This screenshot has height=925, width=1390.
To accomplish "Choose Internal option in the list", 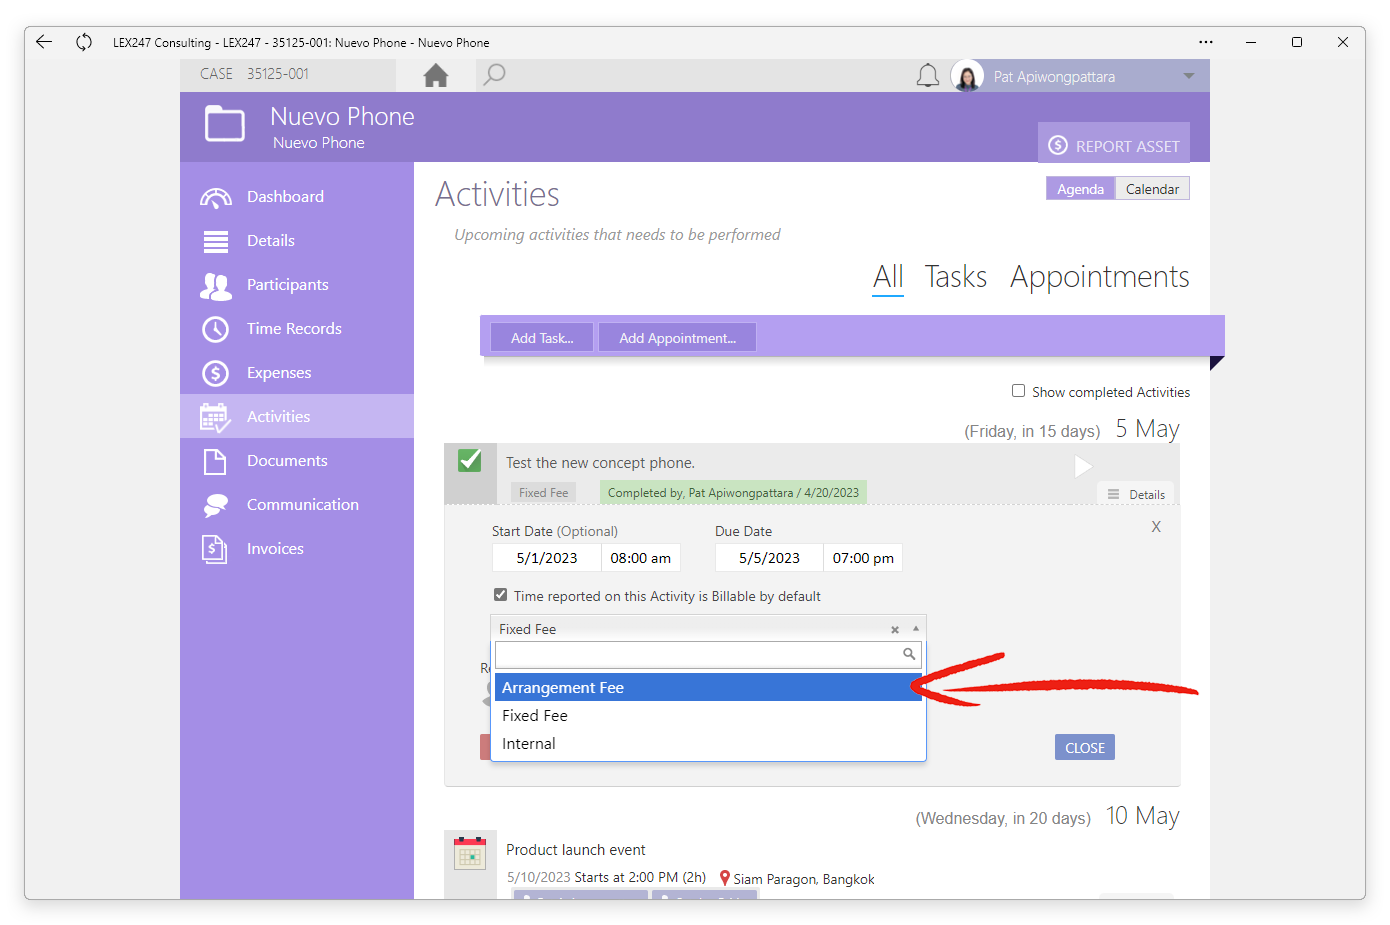I will 708,744.
